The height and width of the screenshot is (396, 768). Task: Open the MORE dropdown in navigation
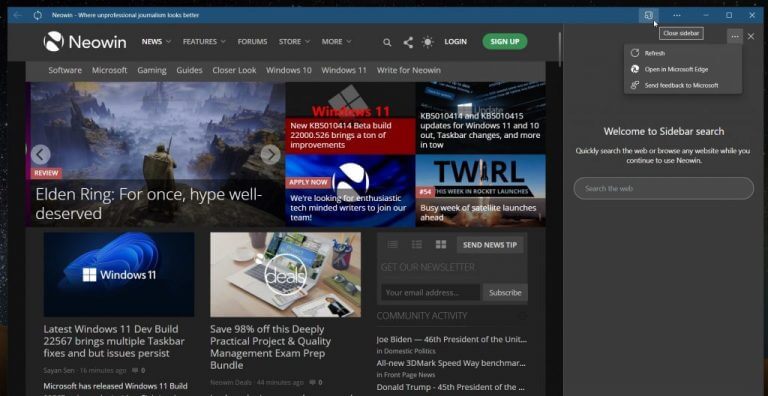[336, 42]
